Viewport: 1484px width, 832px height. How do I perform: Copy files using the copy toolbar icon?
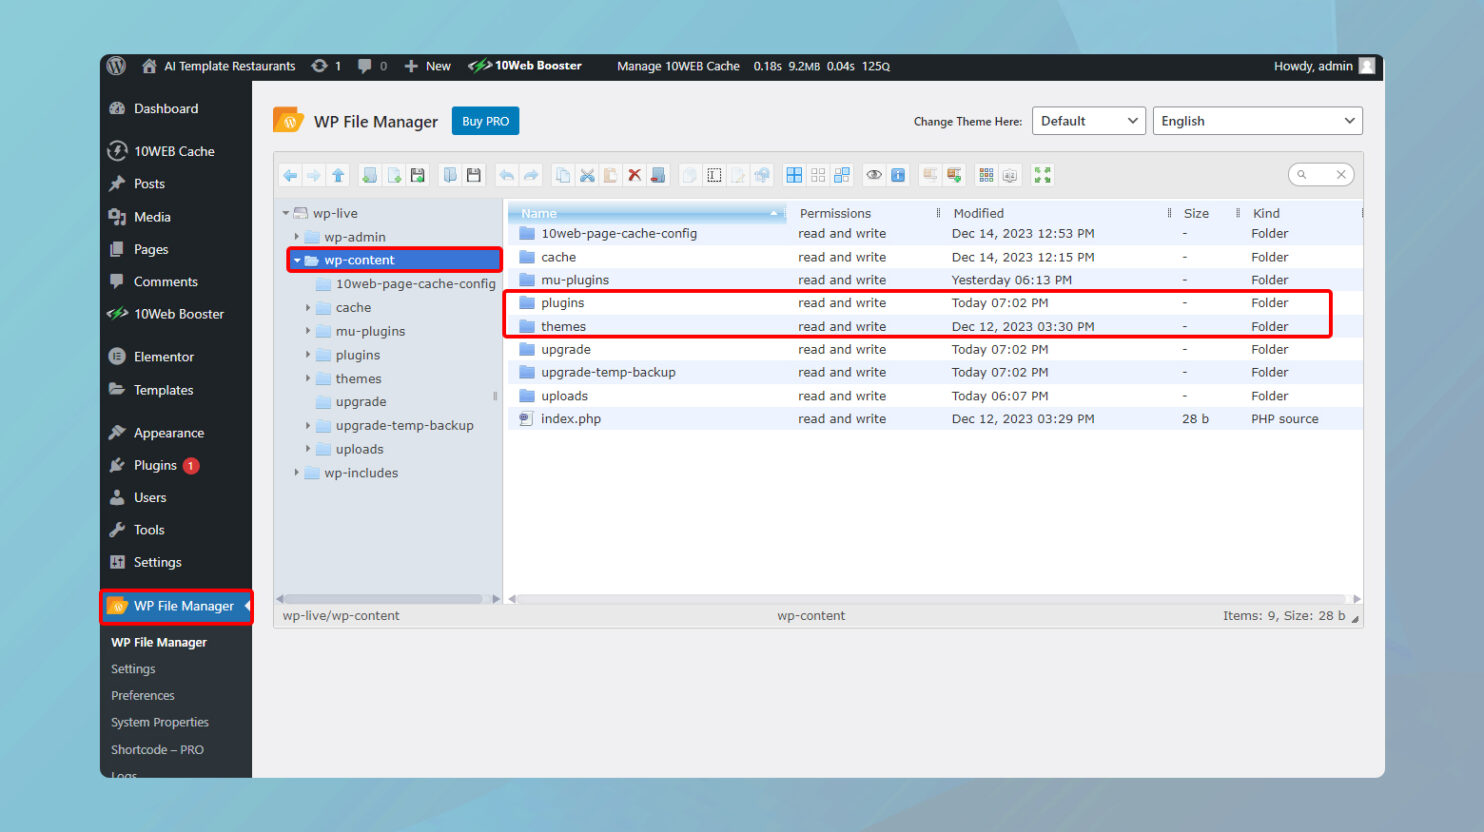(x=562, y=174)
